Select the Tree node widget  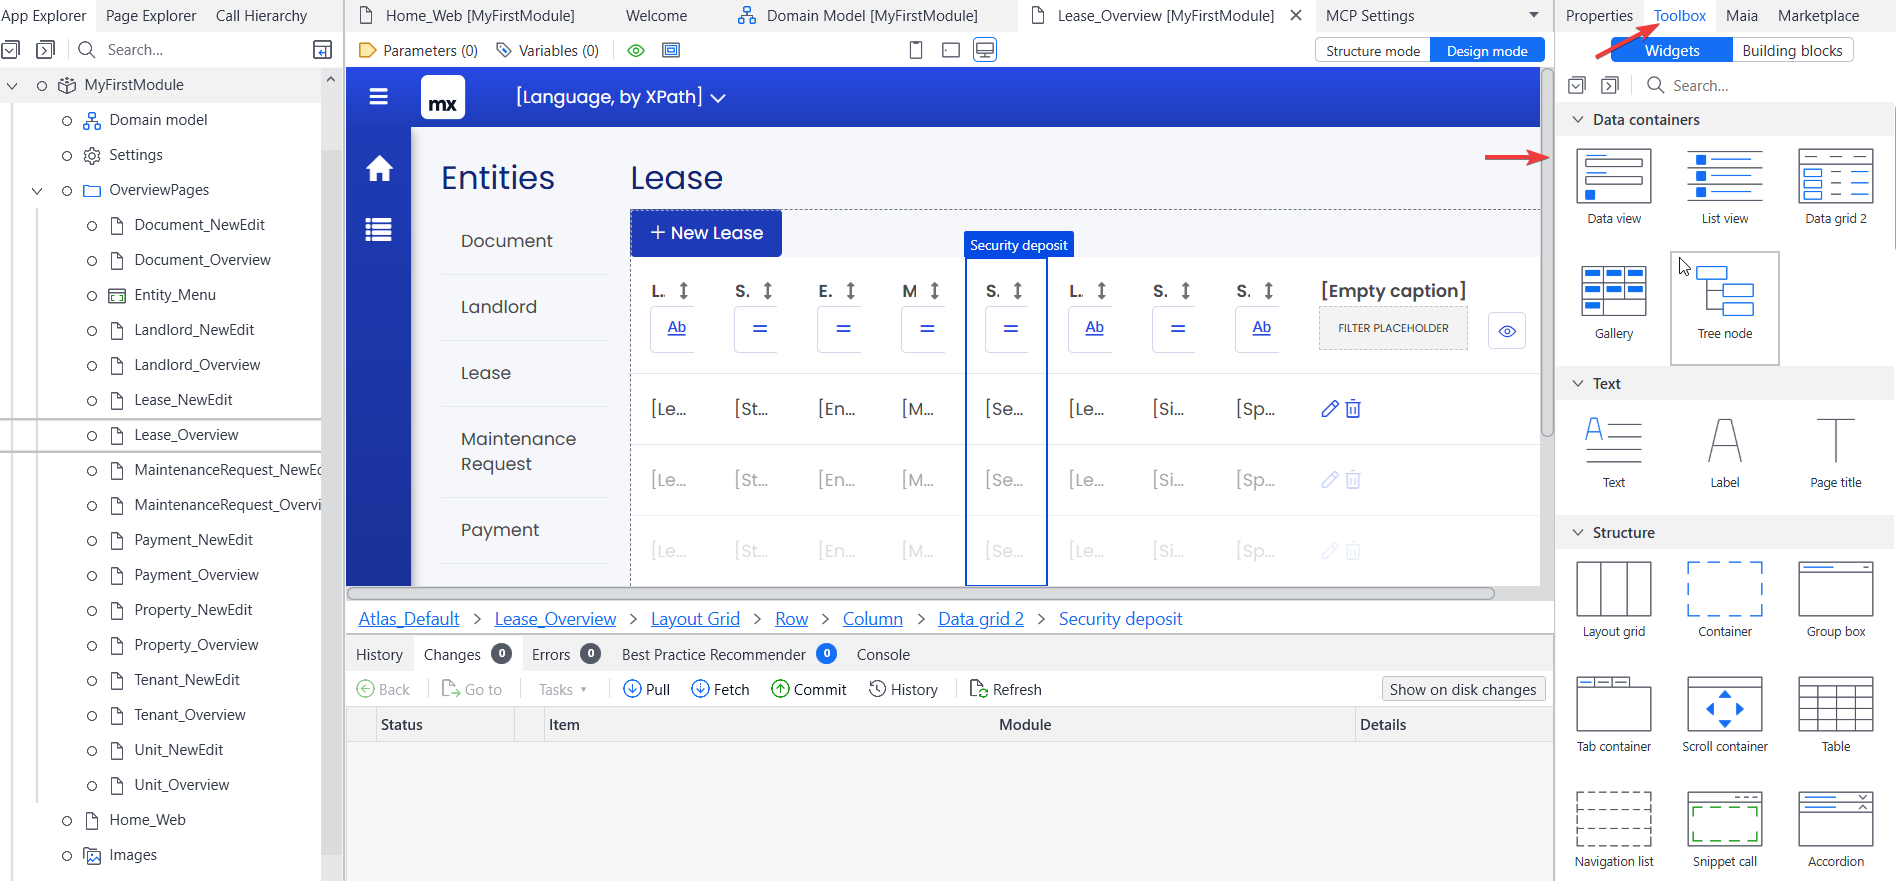(1724, 308)
